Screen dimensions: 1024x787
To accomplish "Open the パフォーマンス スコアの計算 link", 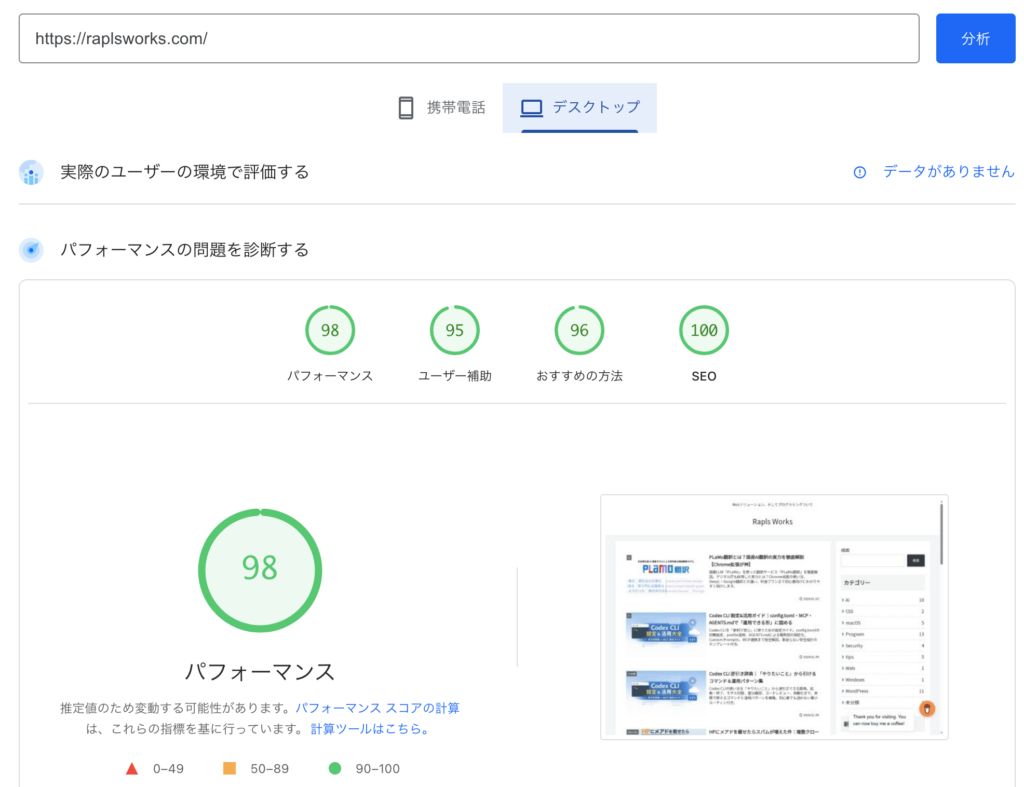I will tap(380, 707).
